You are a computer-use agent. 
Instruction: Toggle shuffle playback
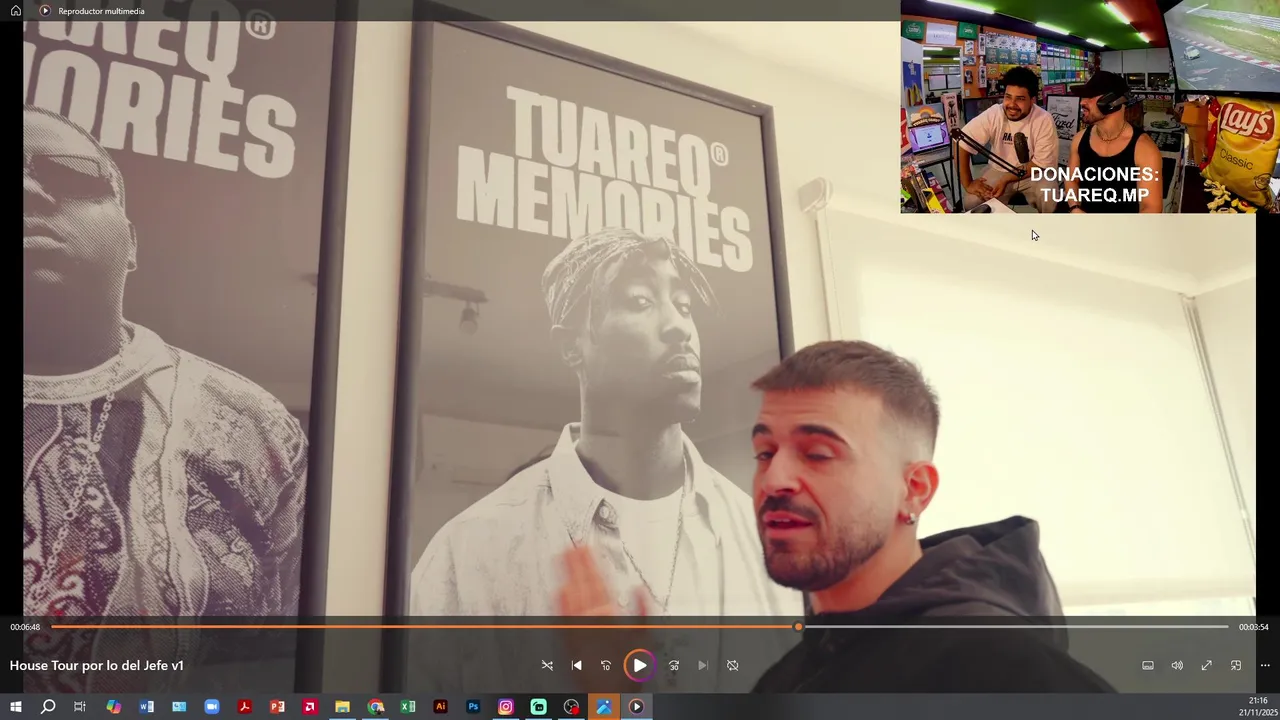click(547, 665)
